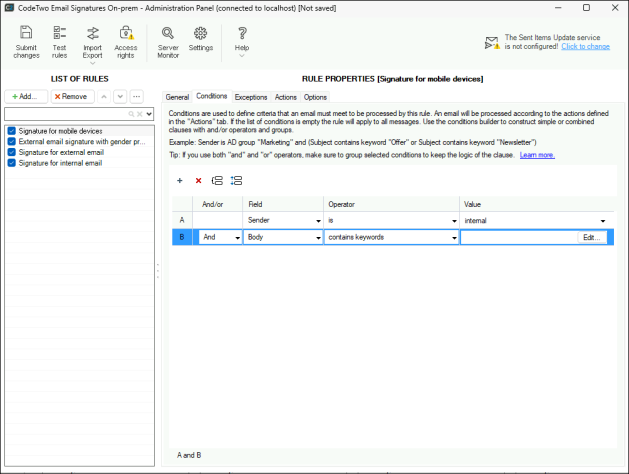Screen dimensions: 629x474
Task: Select row header A in conditions
Action: point(182,221)
